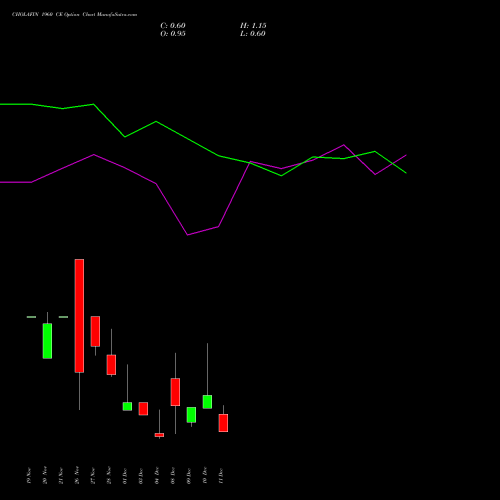
Task: Click the 20 Nov date label
Action: pyautogui.click(x=45, y=475)
